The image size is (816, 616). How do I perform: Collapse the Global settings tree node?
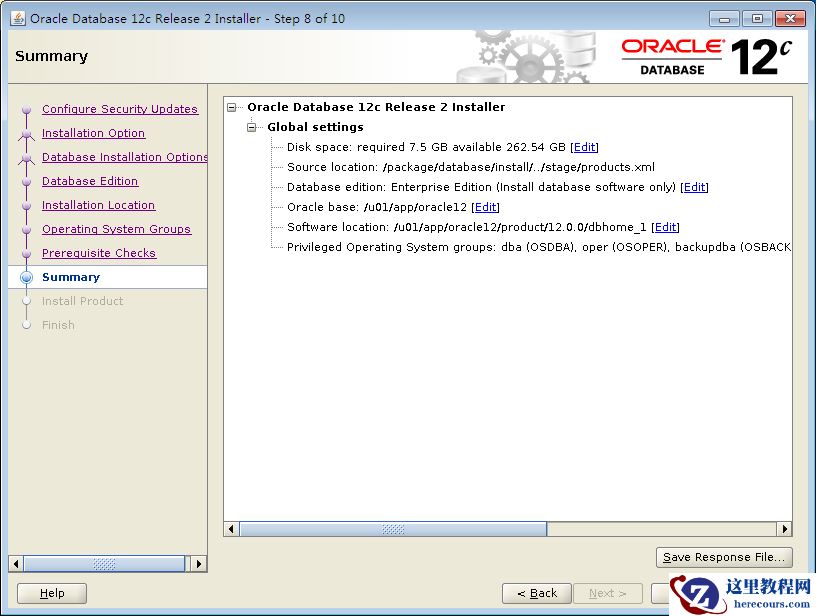252,127
